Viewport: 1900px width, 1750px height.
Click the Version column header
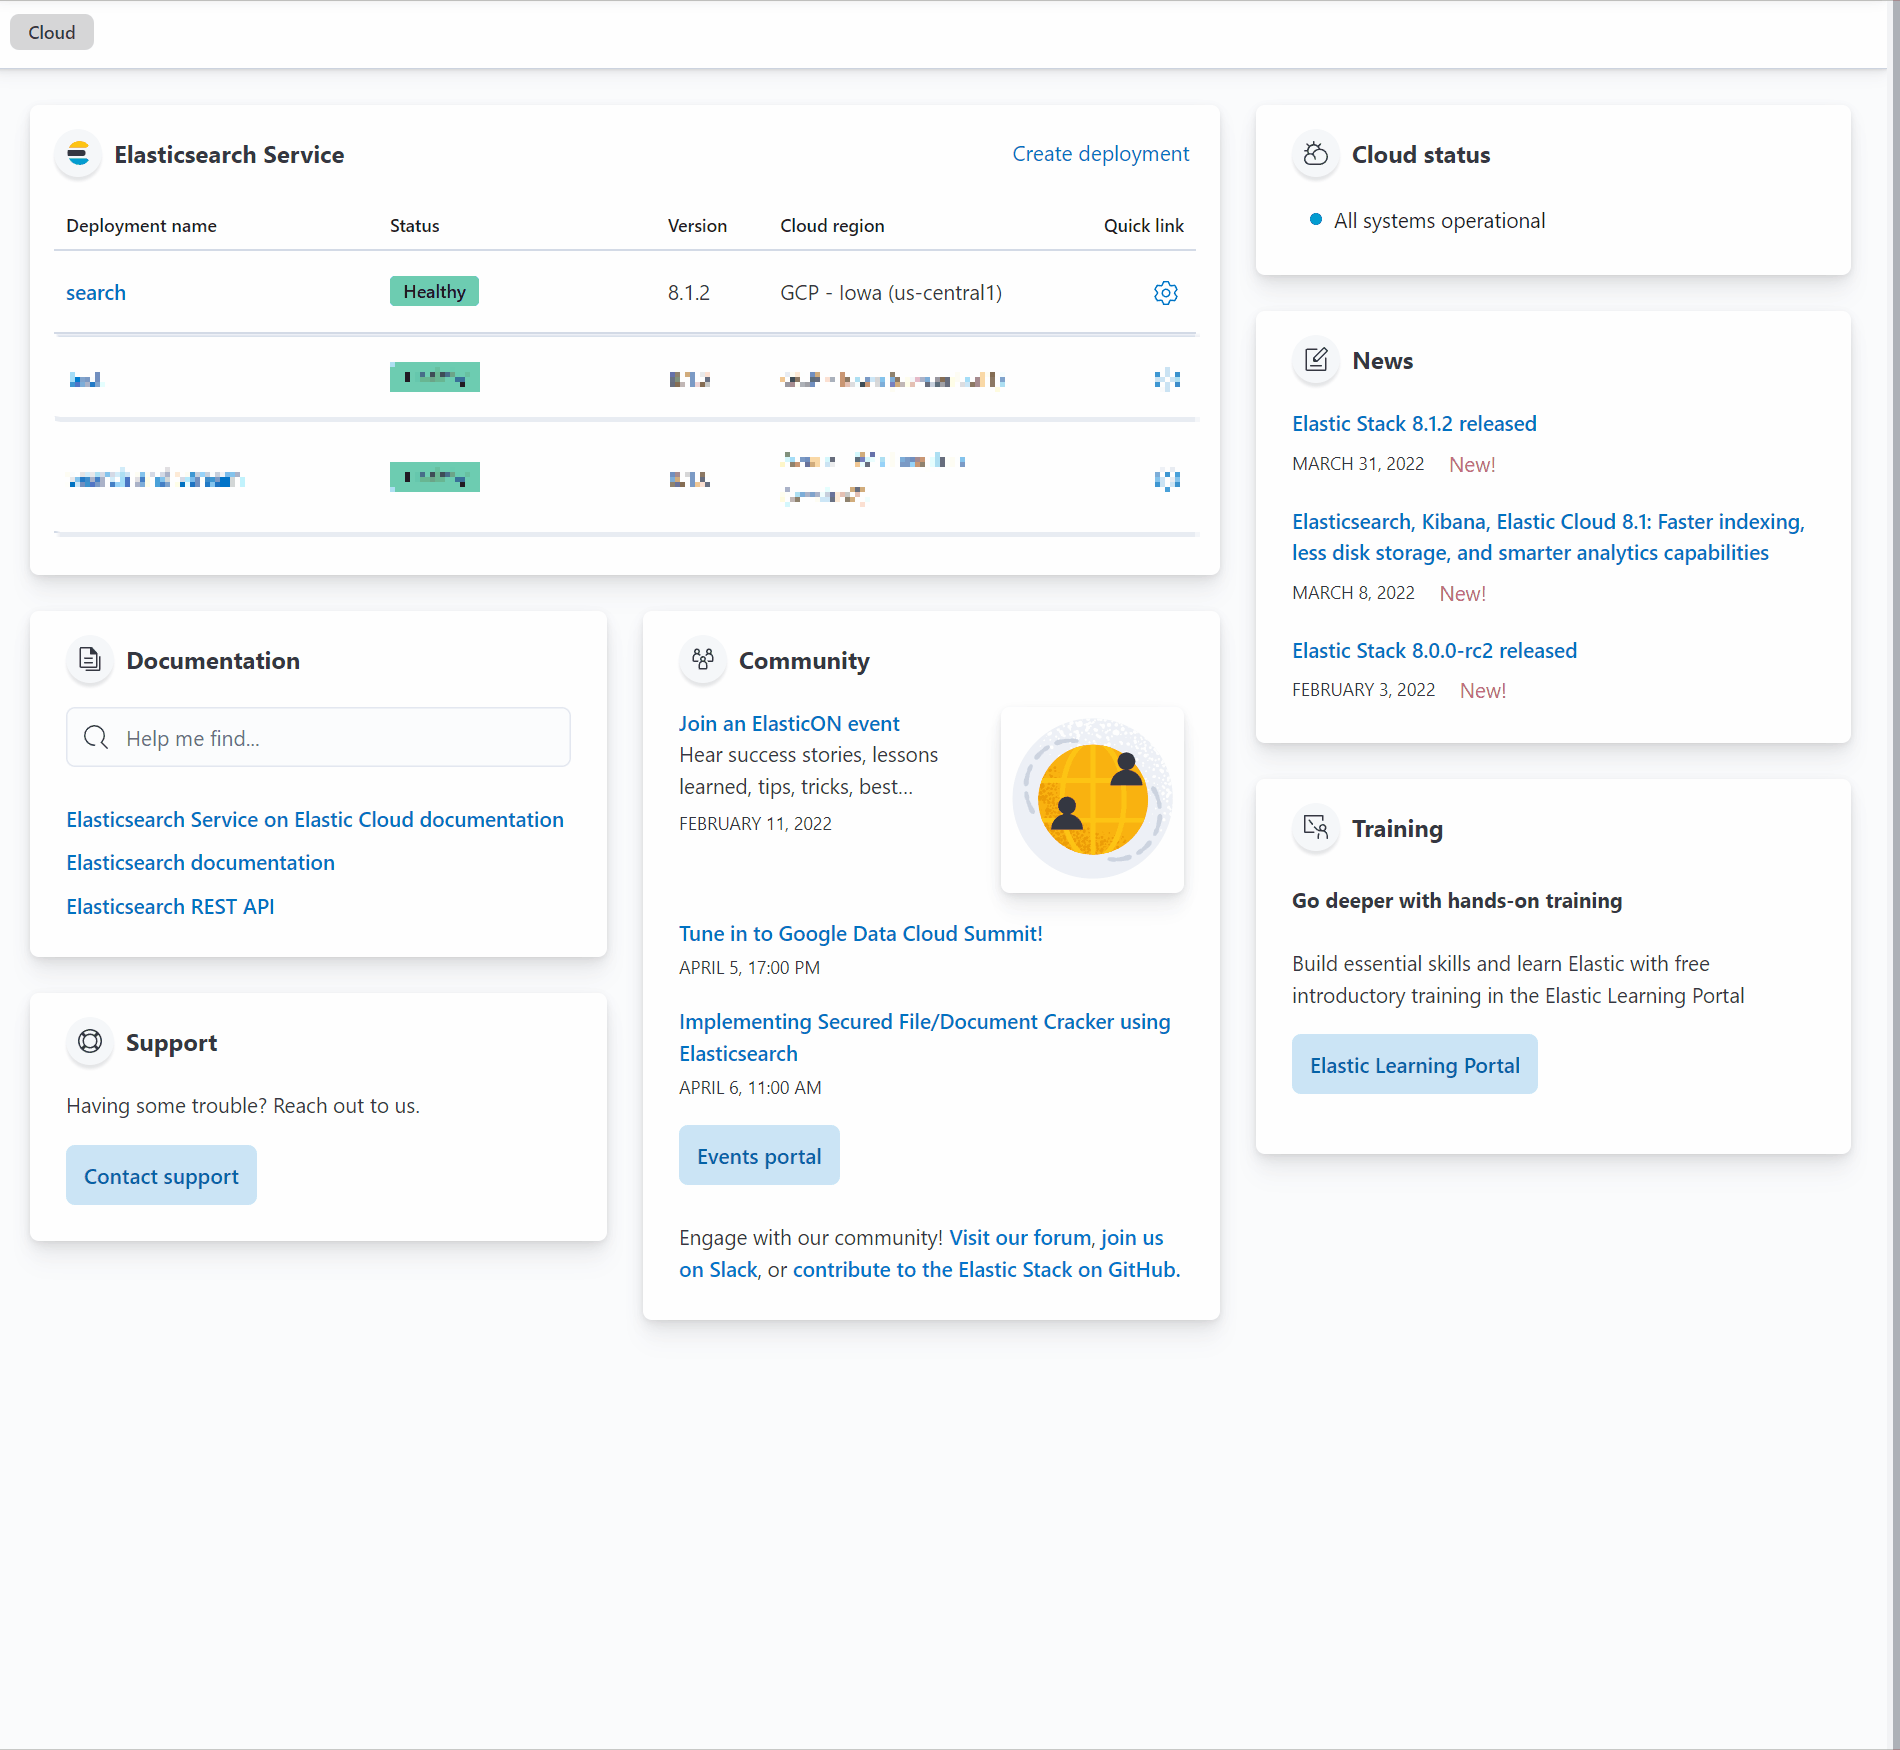click(697, 226)
